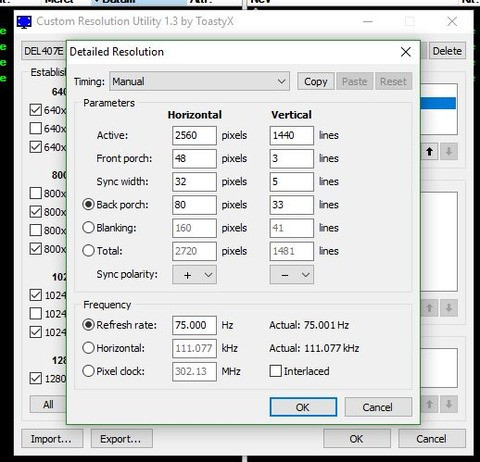Screen dimensions: 480x462
Task: Click the Delete button in main window
Action: pos(447,51)
